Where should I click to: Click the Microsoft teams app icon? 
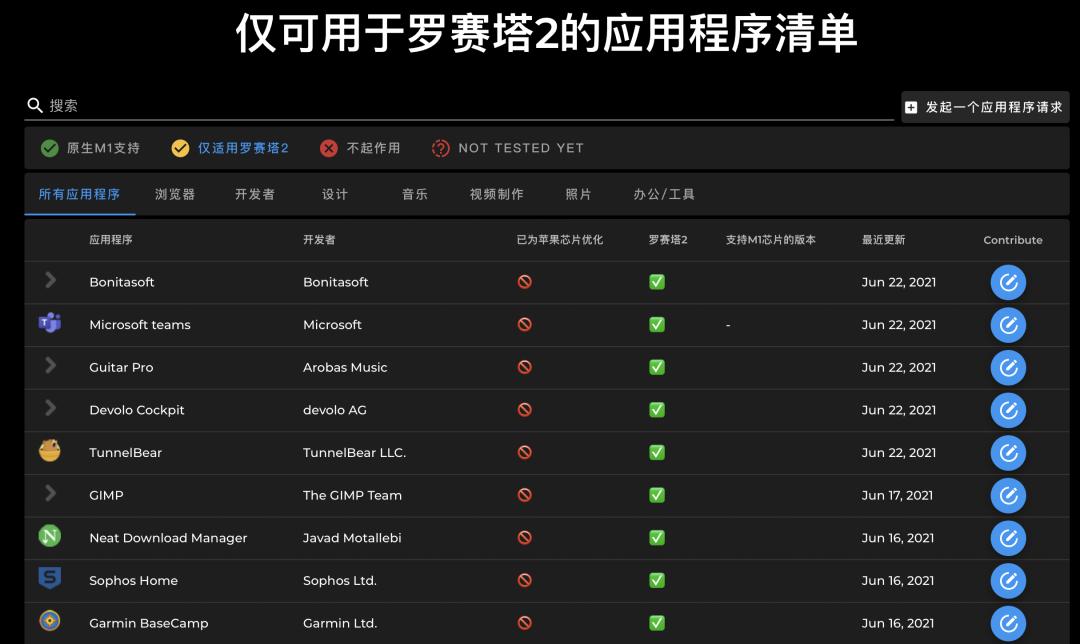click(x=50, y=324)
